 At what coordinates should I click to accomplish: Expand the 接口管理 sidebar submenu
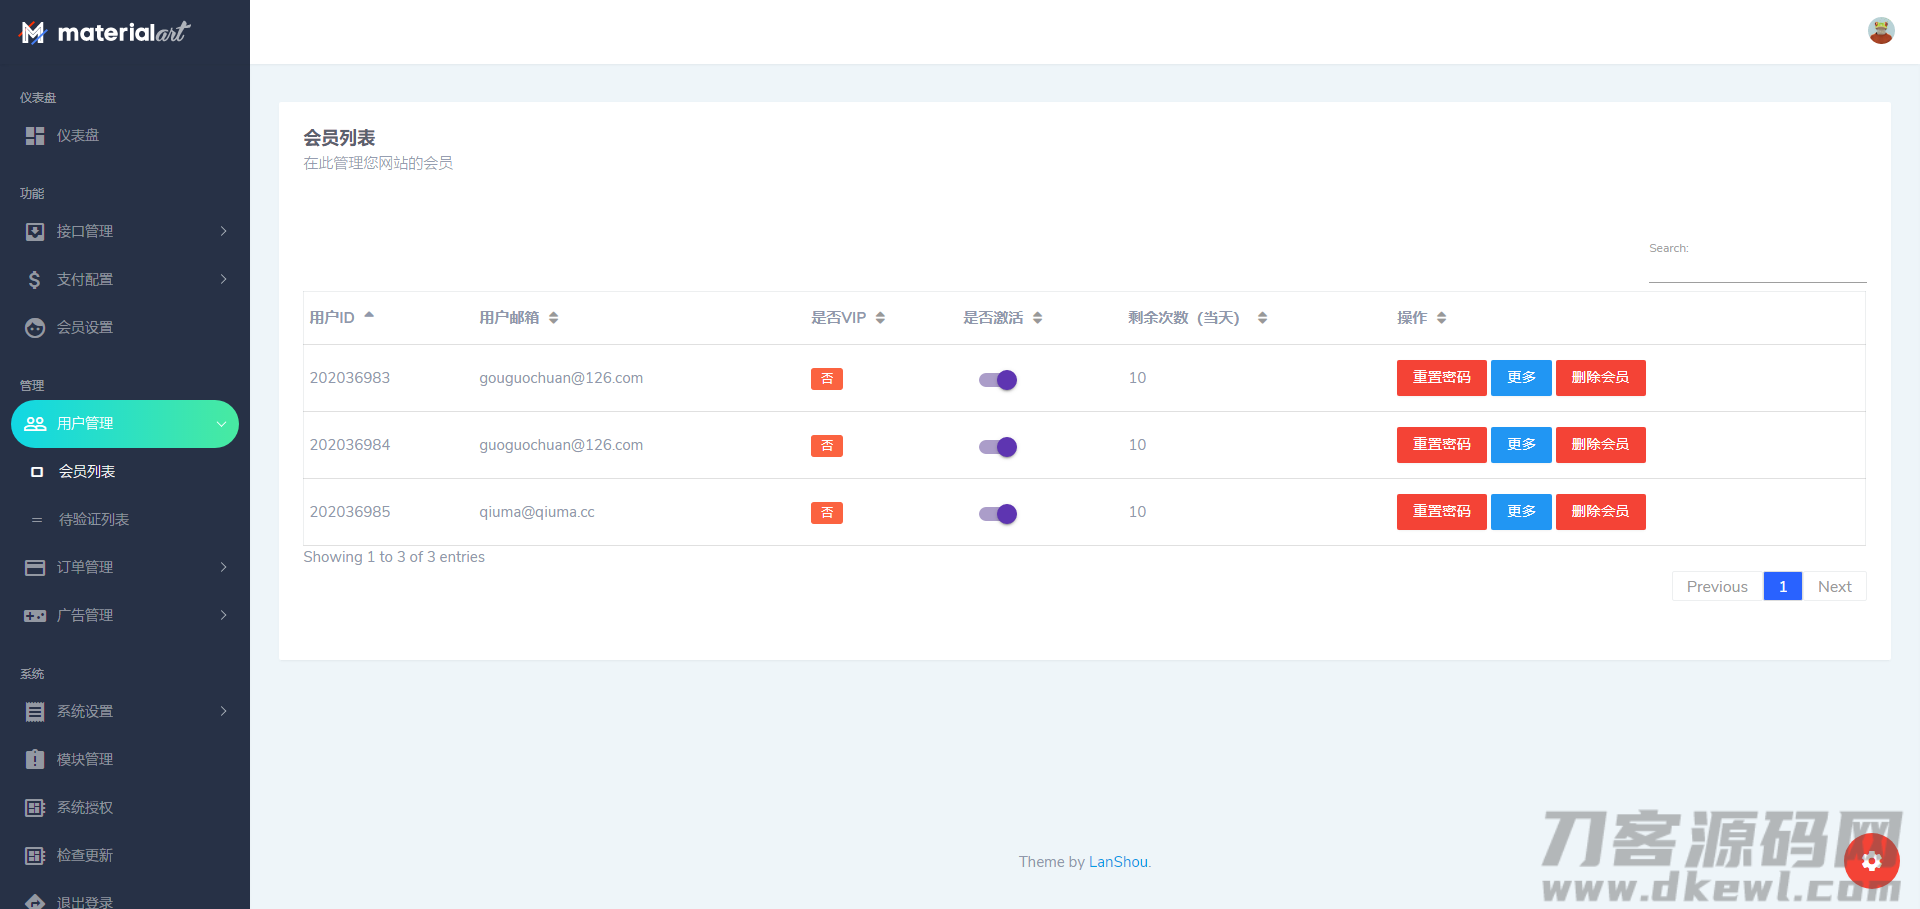tap(223, 232)
